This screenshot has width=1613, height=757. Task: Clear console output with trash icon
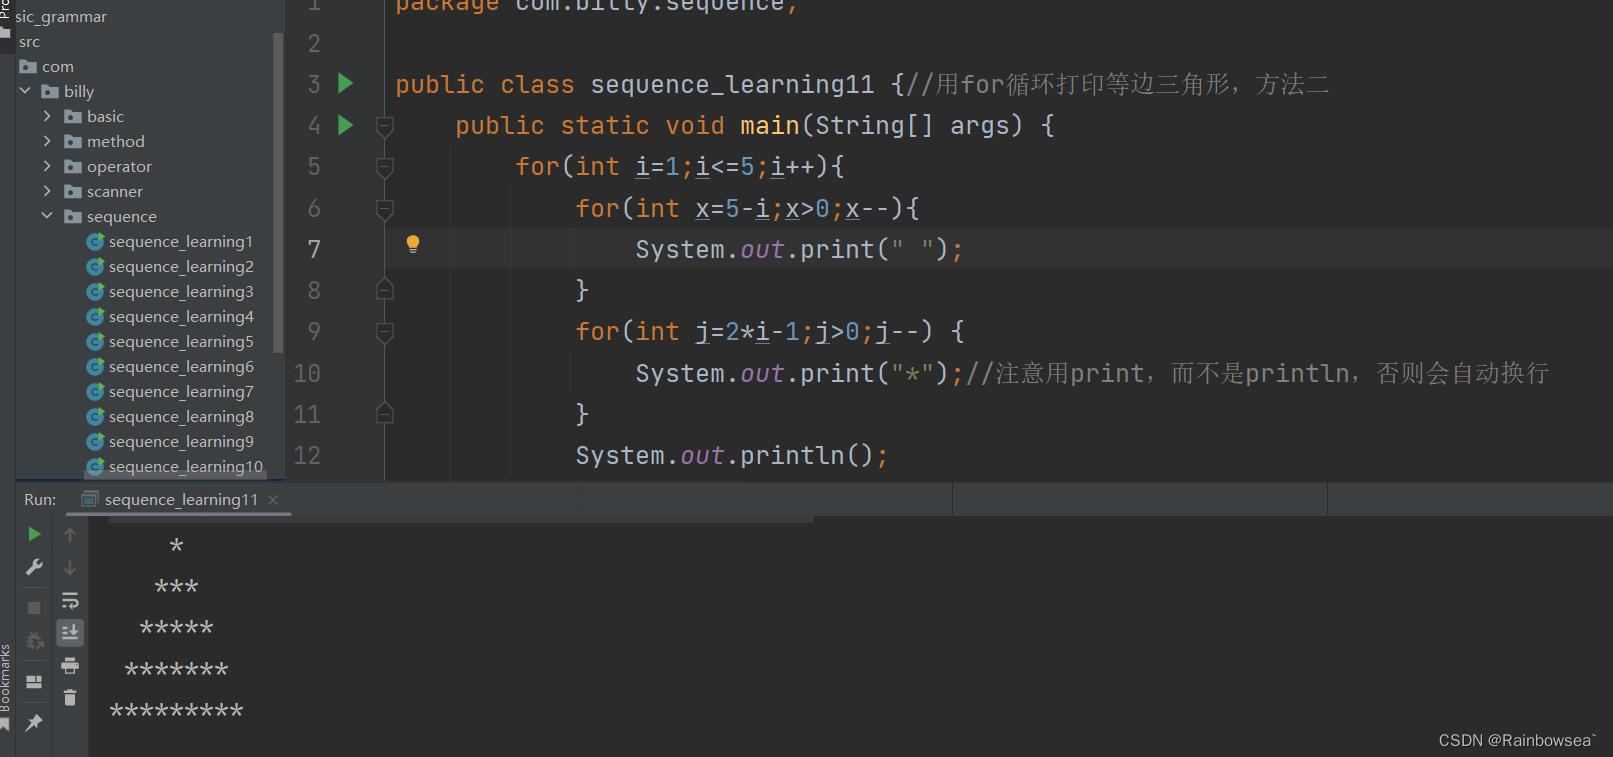tap(70, 697)
